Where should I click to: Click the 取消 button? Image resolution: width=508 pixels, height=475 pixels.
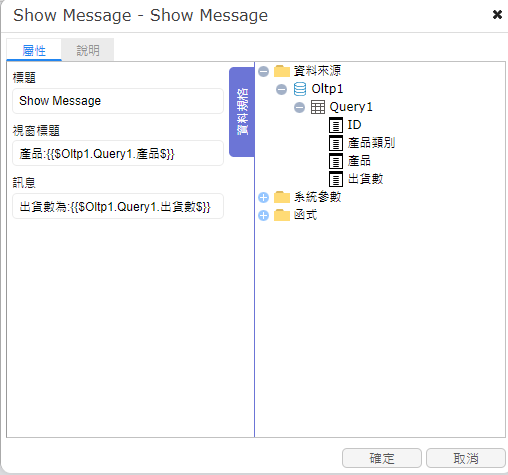(466, 458)
